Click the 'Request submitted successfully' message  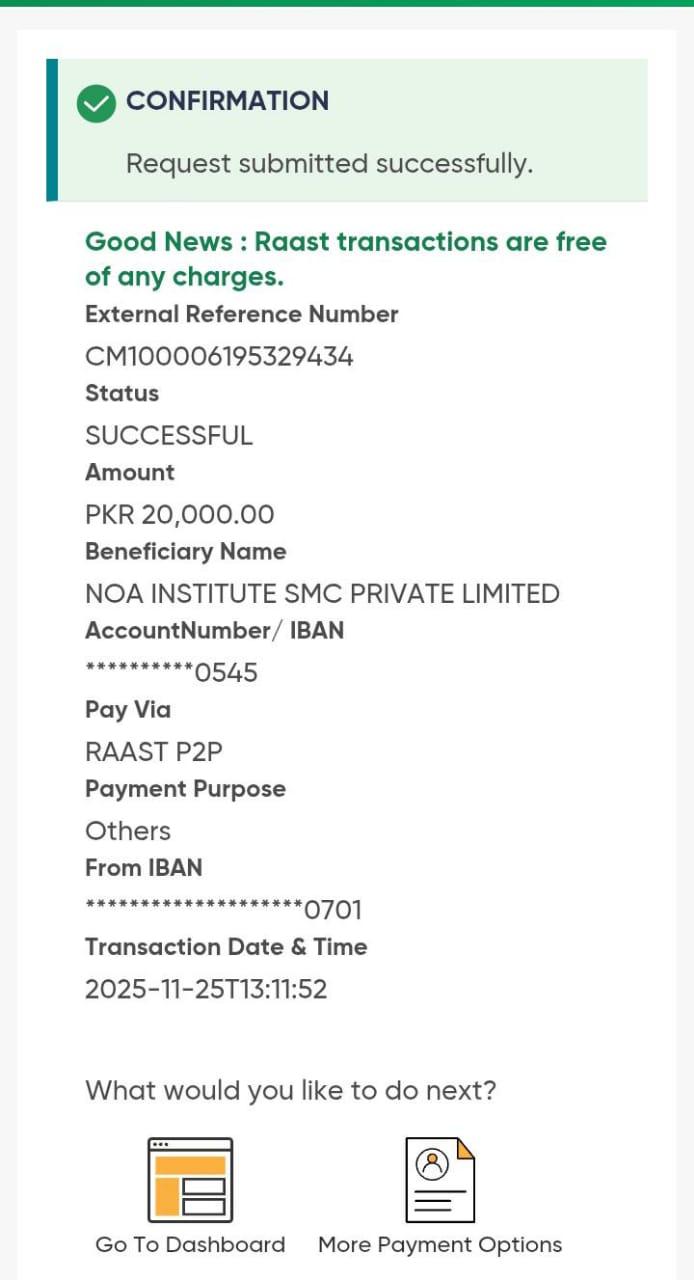tap(329, 164)
